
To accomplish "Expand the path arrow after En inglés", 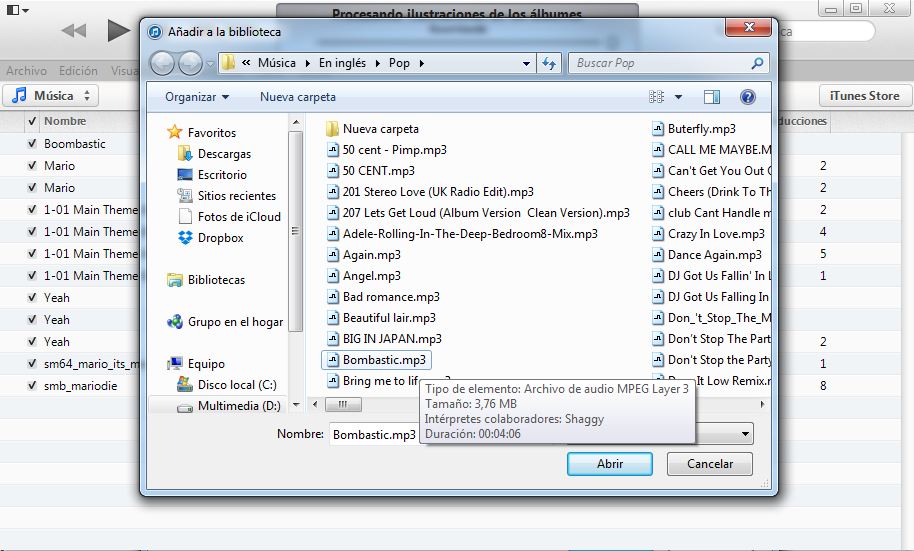I will pyautogui.click(x=377, y=63).
